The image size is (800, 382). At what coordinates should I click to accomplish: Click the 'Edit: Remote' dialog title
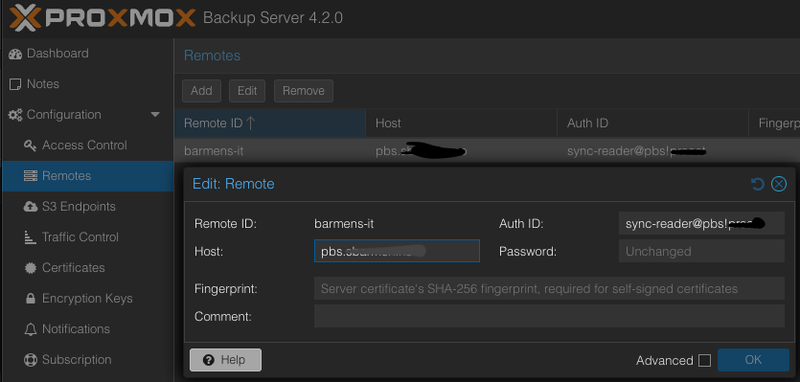[x=233, y=184]
